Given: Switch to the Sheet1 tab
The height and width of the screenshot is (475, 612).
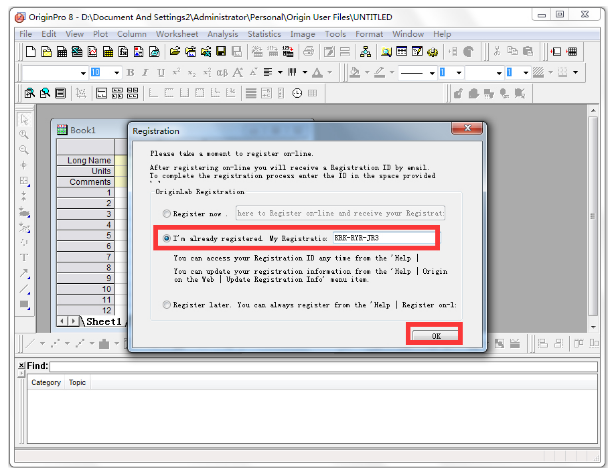Looking at the screenshot, I should [100, 322].
